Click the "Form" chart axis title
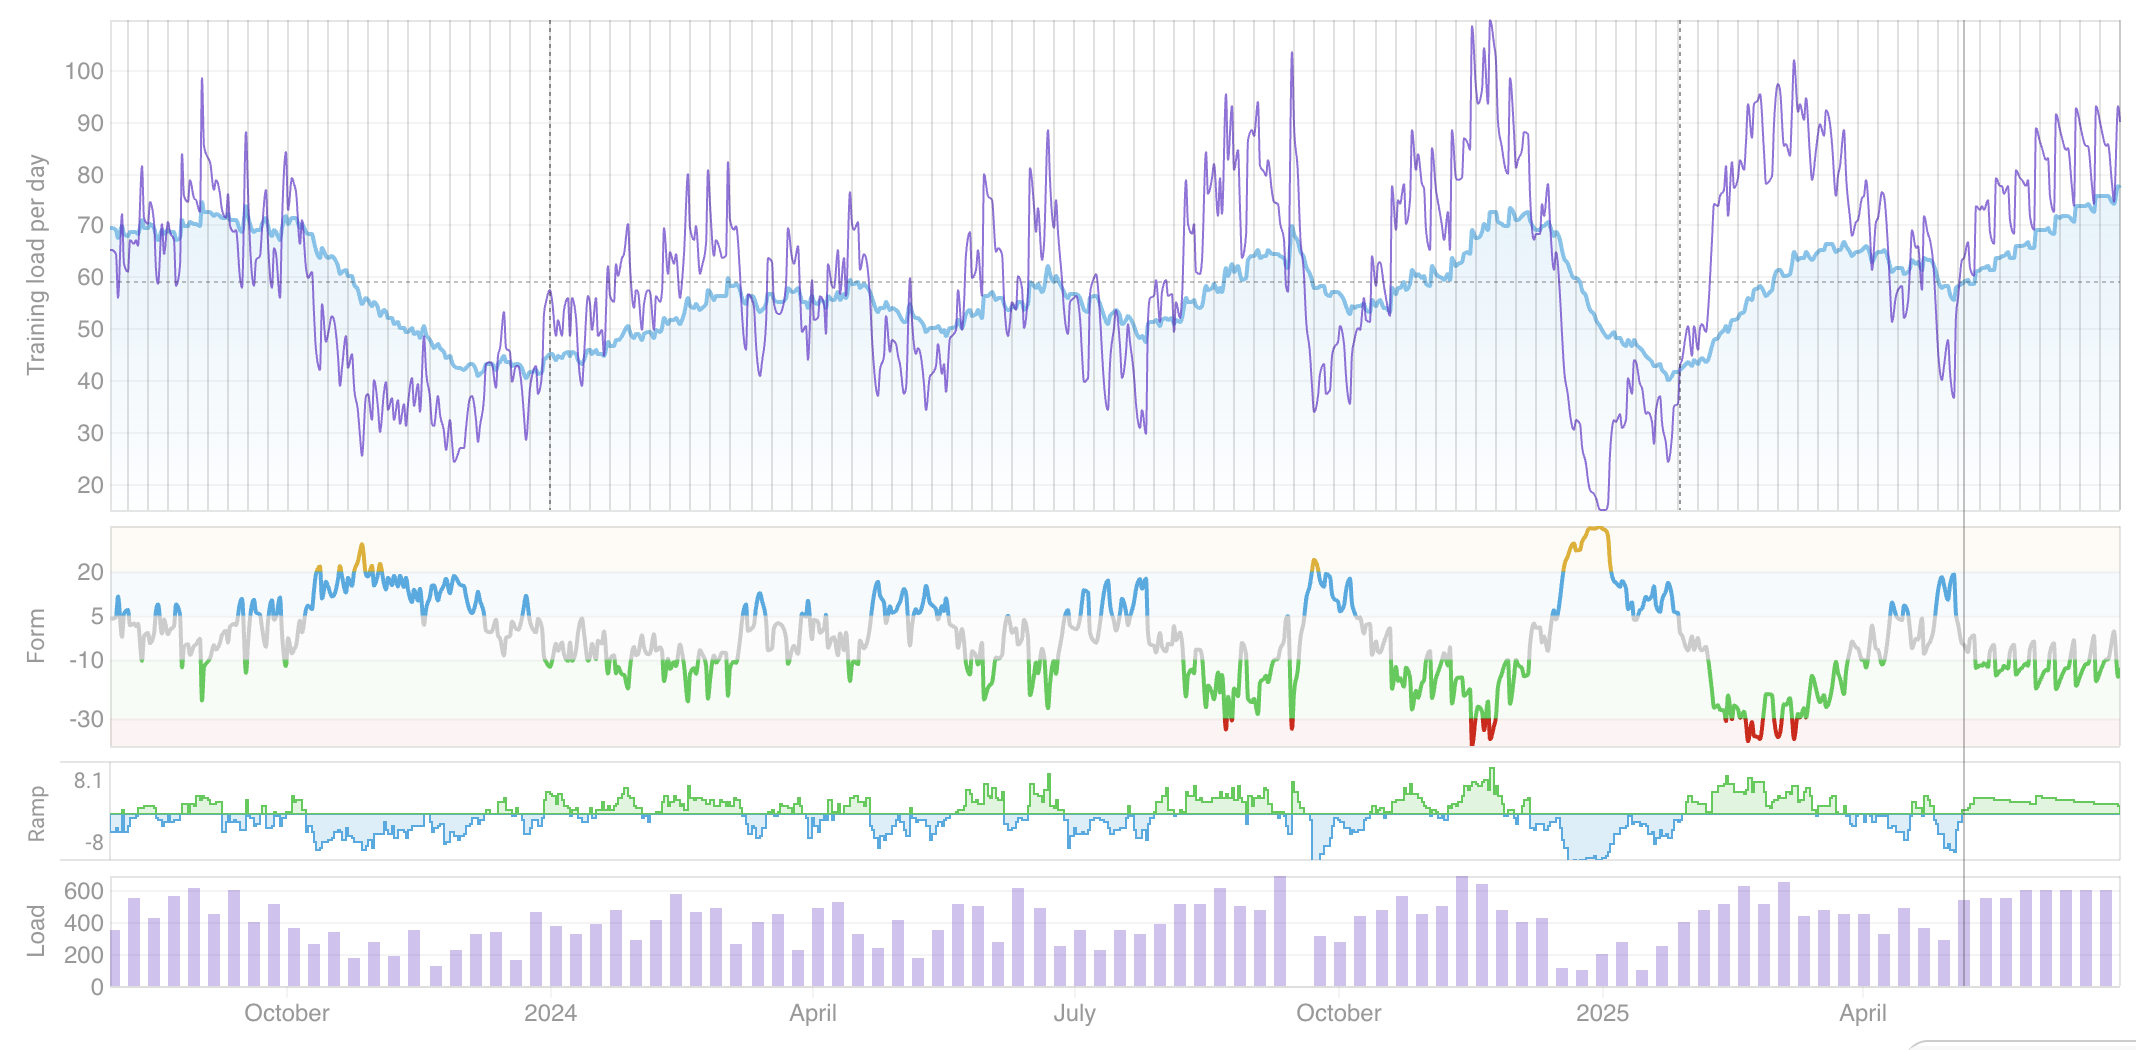This screenshot has width=2136, height=1050. 36,636
